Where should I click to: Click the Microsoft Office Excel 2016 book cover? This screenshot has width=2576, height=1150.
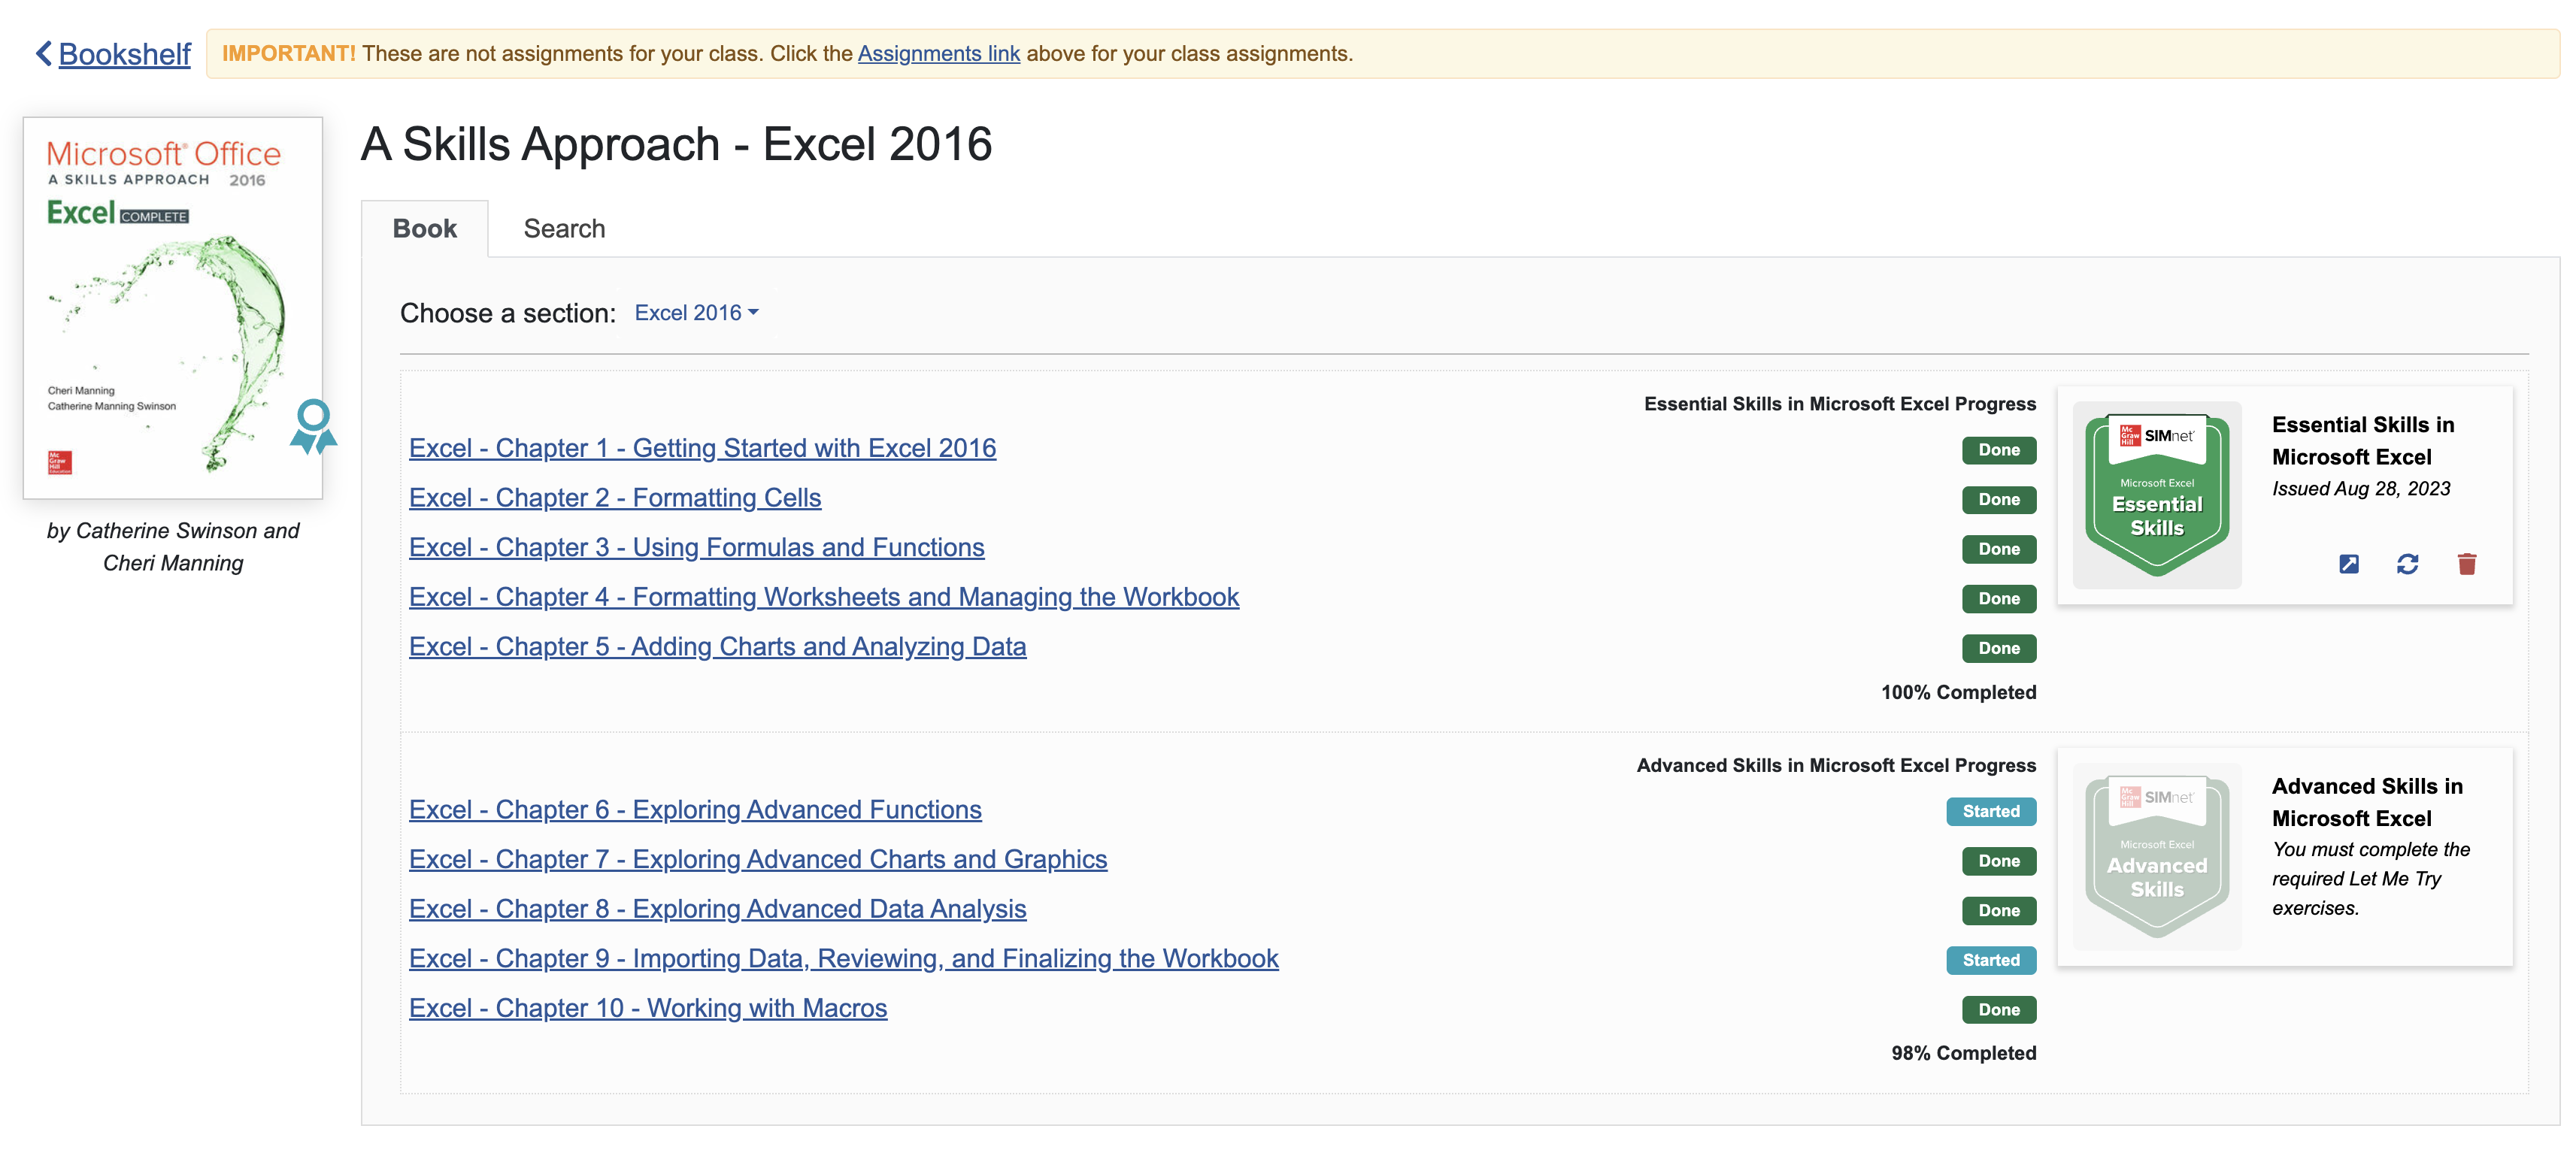click(x=172, y=300)
